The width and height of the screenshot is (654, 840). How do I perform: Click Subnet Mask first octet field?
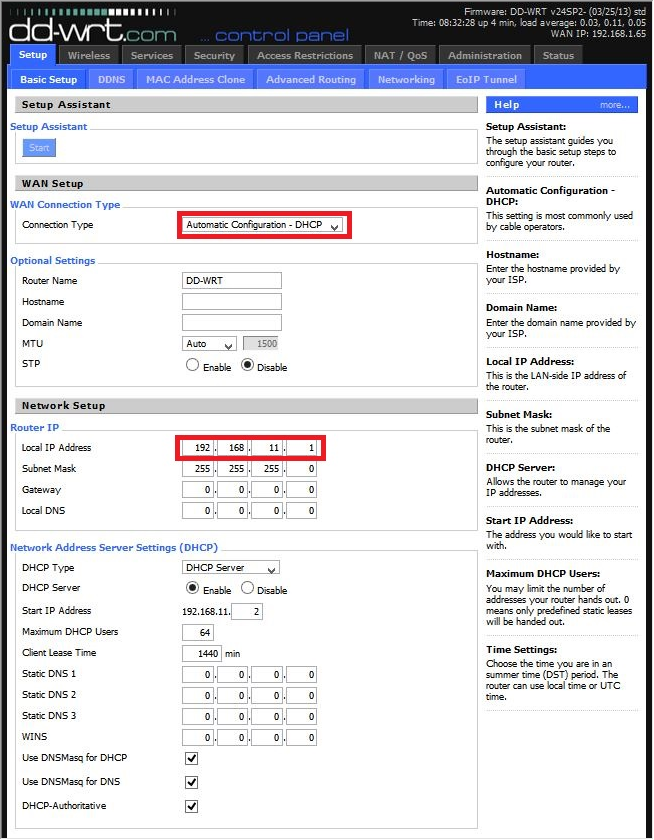pyautogui.click(x=198, y=469)
